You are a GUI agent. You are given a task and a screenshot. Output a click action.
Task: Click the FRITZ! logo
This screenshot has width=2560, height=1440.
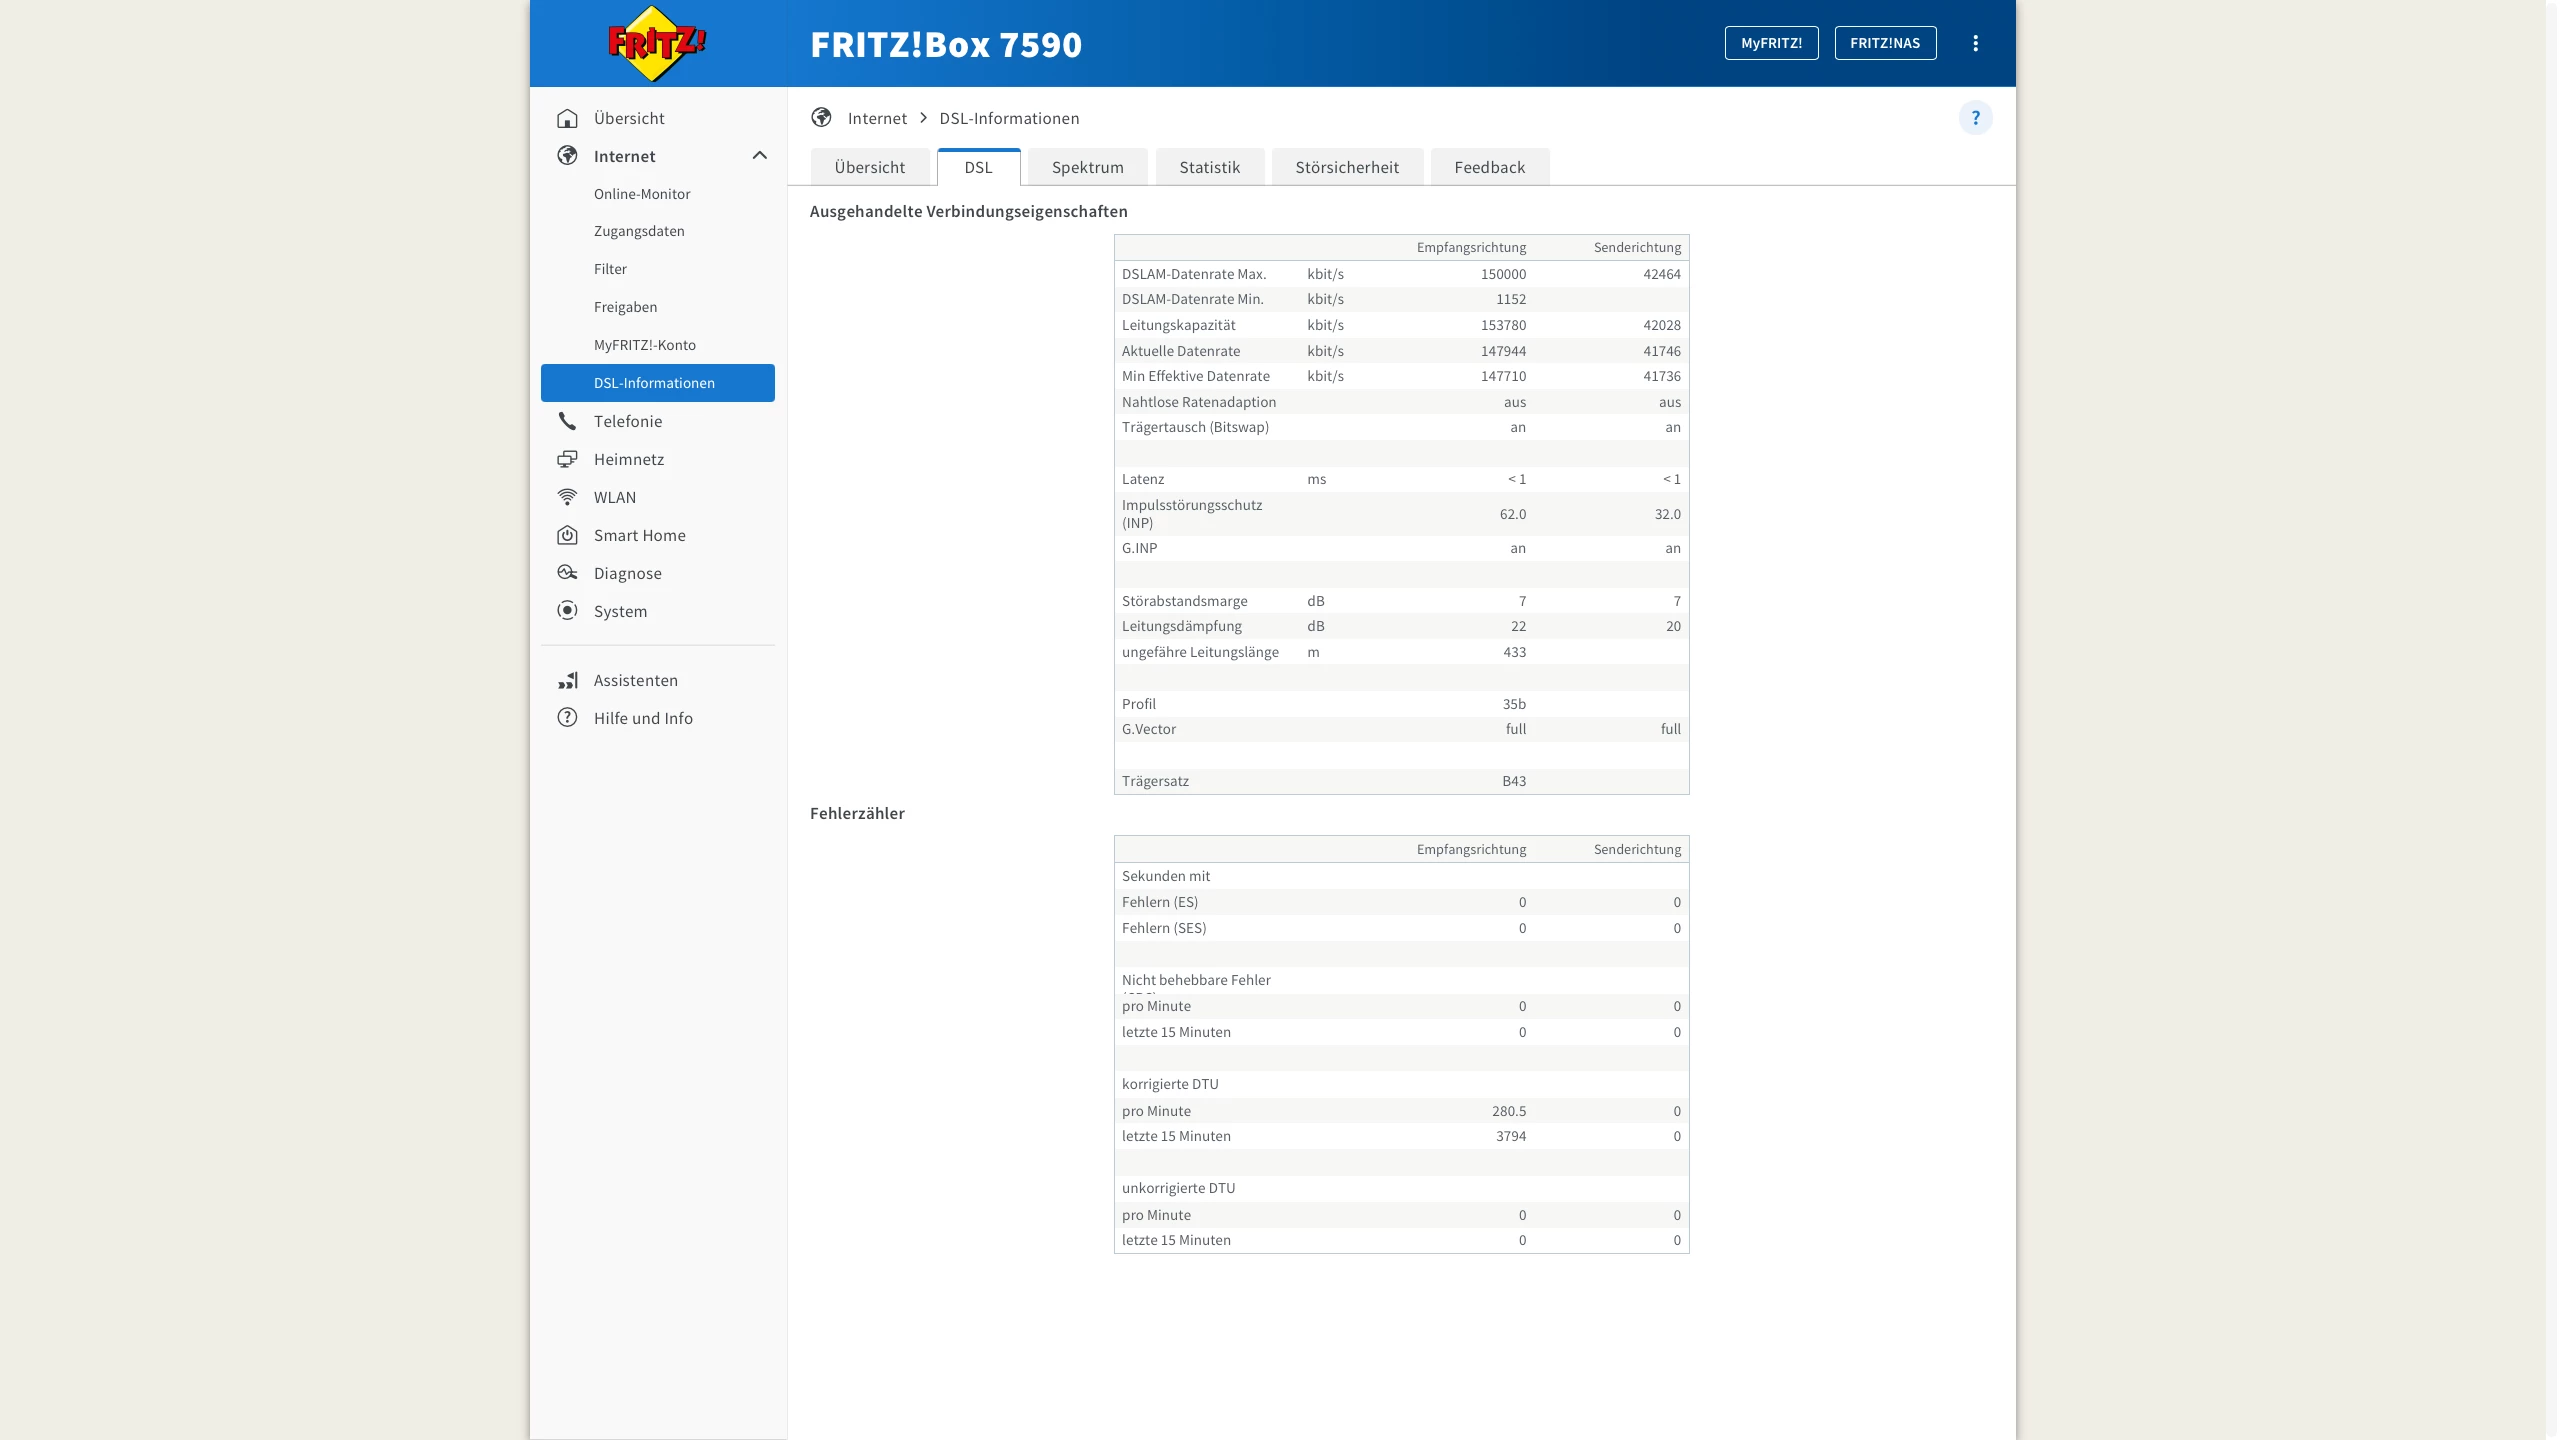pyautogui.click(x=657, y=44)
